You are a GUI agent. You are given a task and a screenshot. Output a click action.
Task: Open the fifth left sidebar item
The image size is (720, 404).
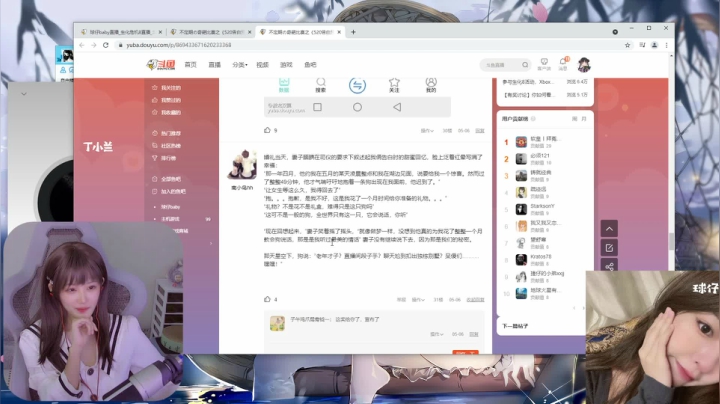[x=166, y=146]
